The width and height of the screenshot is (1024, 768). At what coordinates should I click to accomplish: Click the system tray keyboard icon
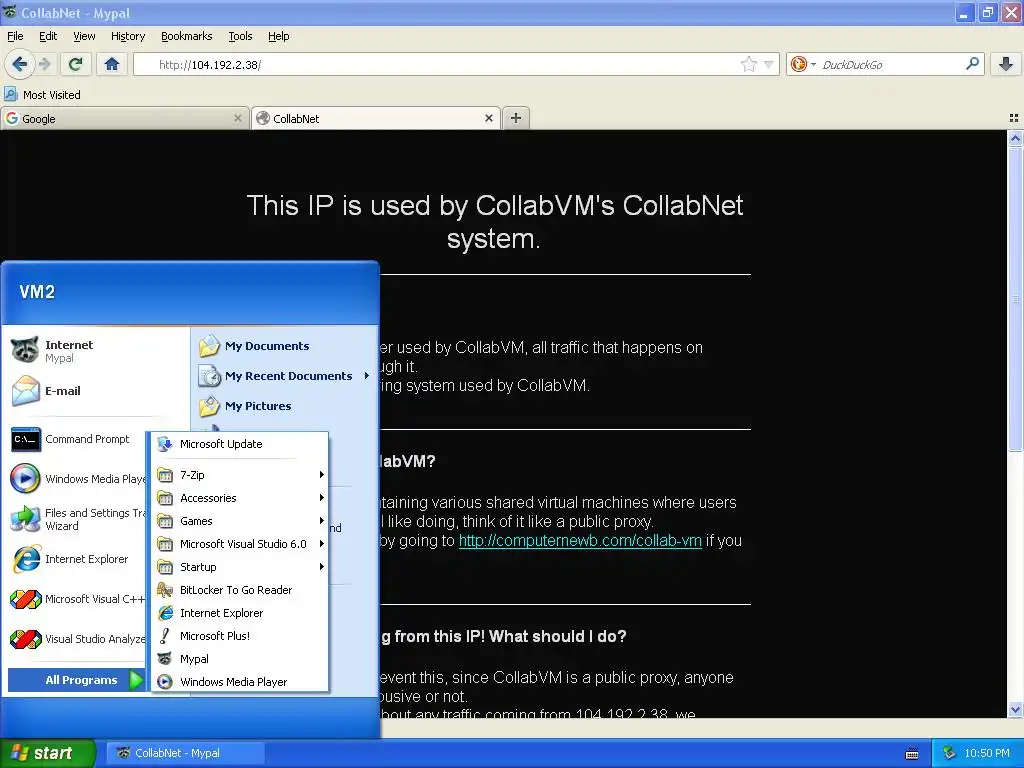pos(912,754)
